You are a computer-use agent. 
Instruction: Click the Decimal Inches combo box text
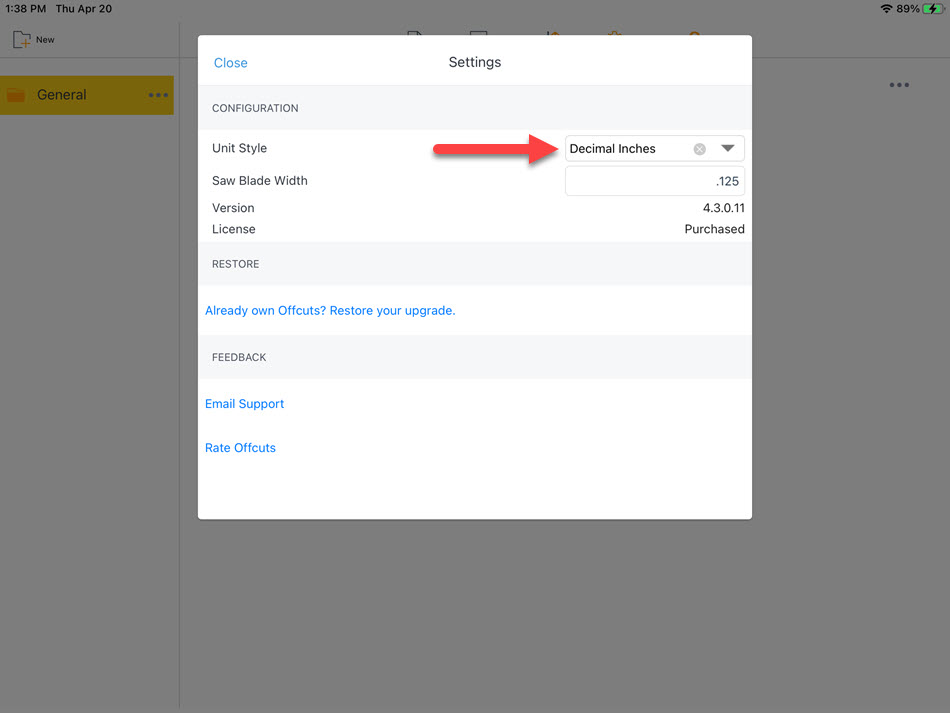613,148
